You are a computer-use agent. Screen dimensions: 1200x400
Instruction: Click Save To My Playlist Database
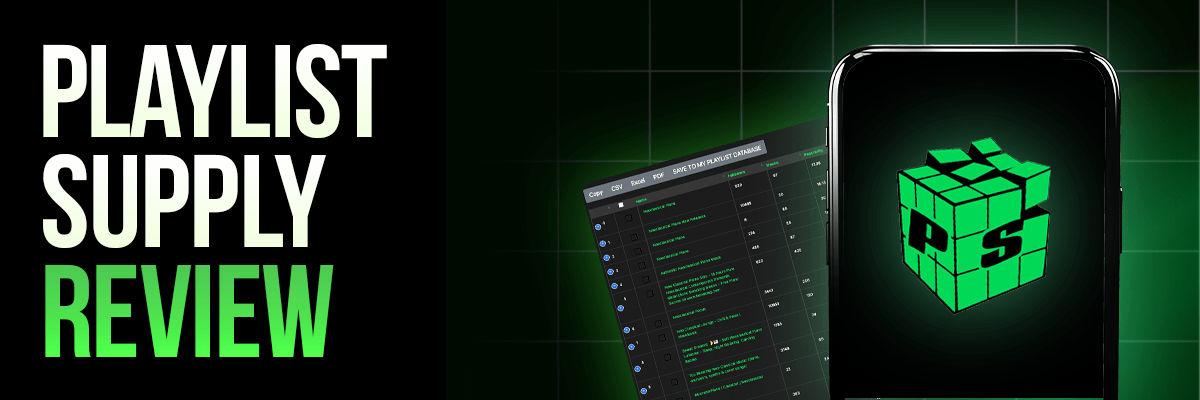(717, 161)
